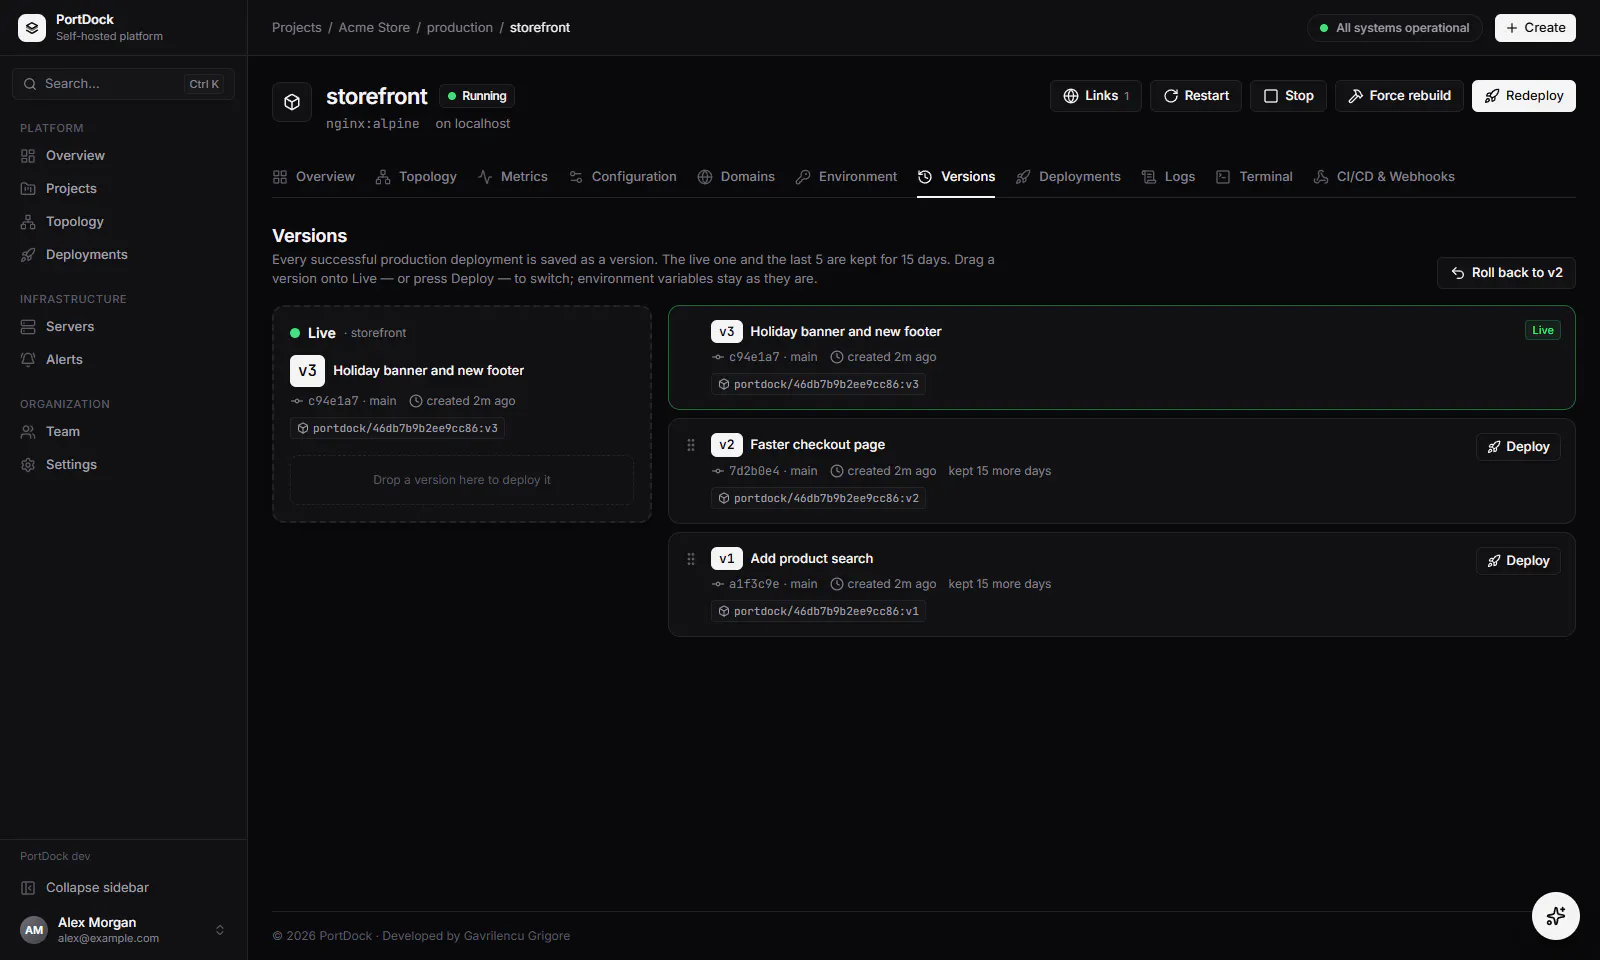1600x960 pixels.
Task: Open sidebar Topology page
Action: 123,222
